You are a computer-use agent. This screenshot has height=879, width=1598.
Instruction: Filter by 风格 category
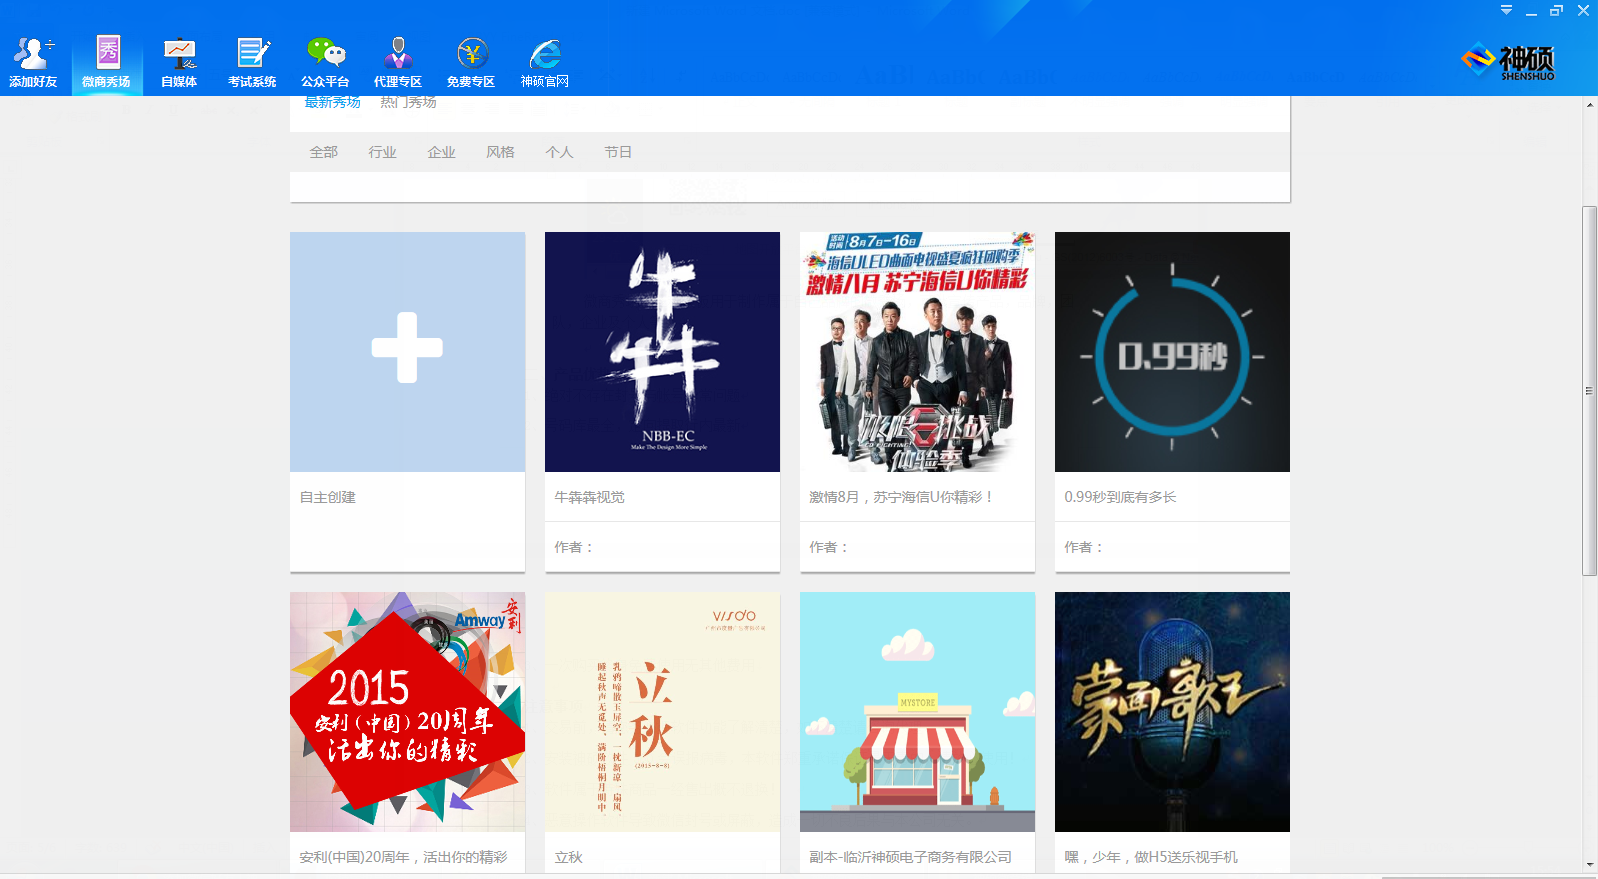[501, 152]
